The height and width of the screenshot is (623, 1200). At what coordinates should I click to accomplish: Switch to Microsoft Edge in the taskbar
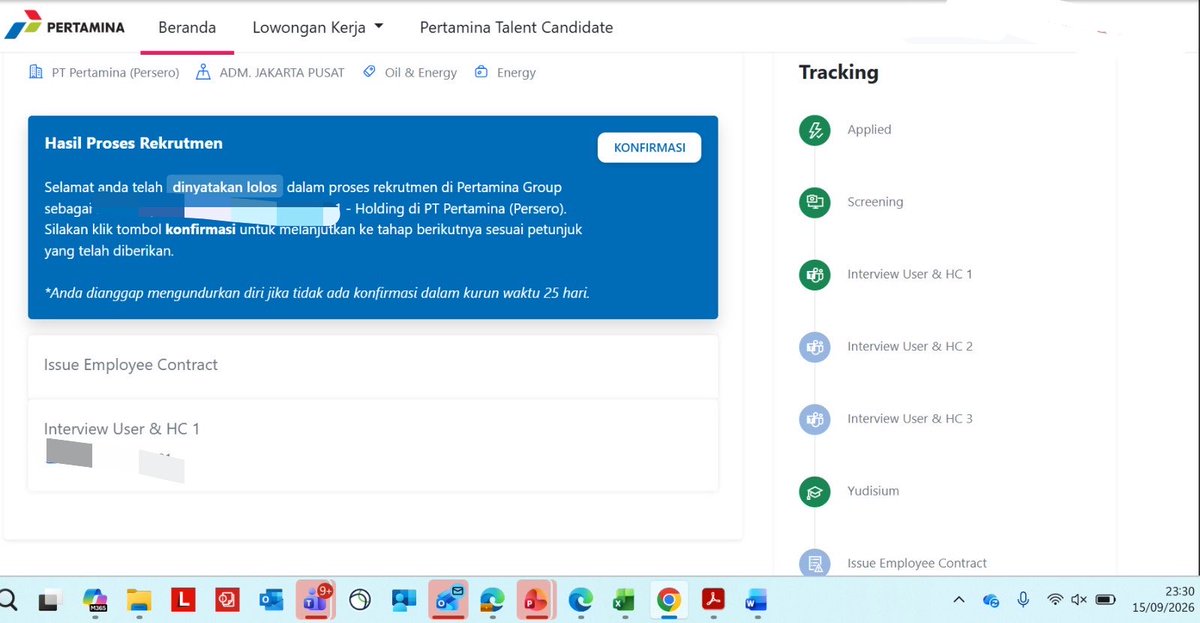click(x=580, y=600)
